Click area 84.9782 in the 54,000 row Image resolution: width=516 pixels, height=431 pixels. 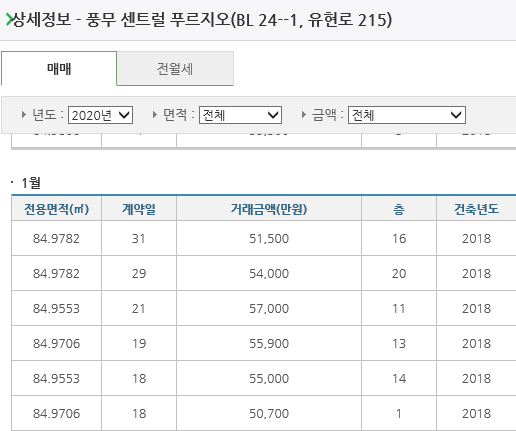[x=56, y=274]
